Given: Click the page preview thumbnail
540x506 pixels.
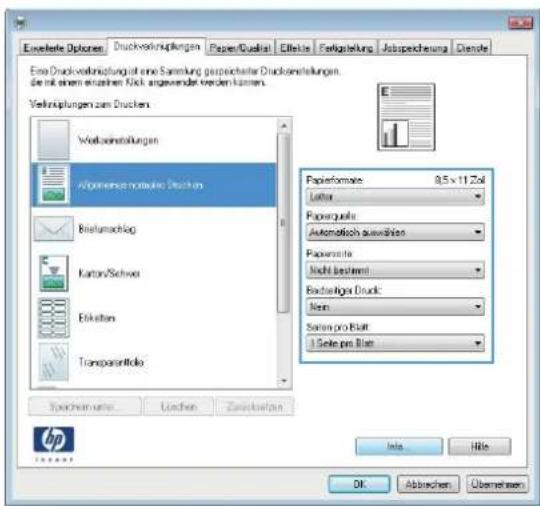Looking at the screenshot, I should 406,117.
